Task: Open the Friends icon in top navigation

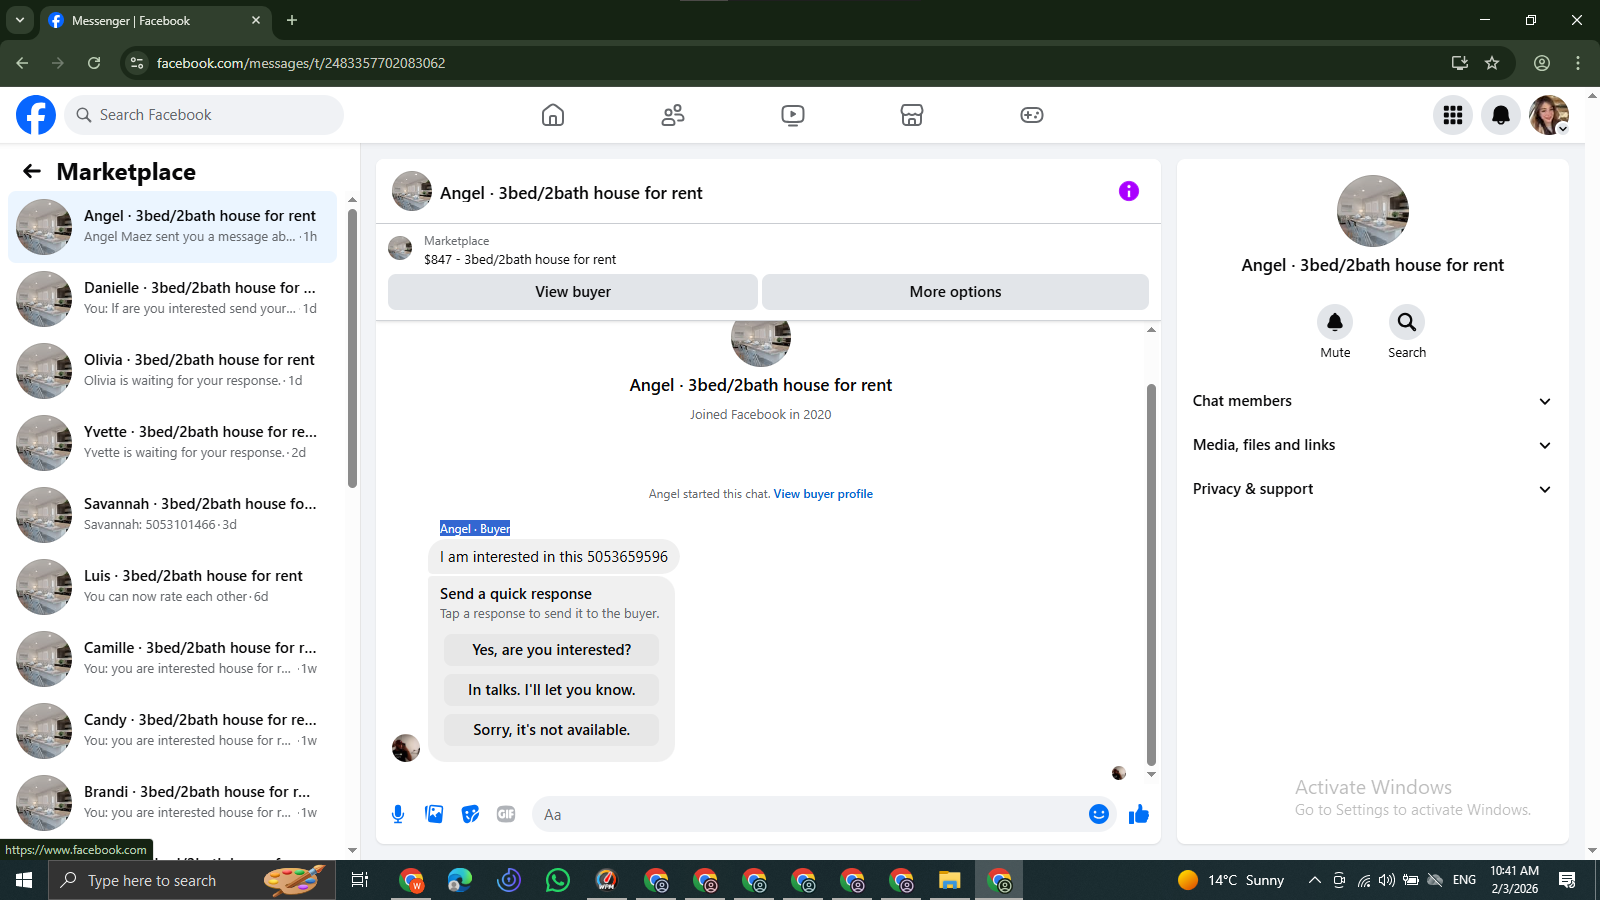Action: (673, 115)
